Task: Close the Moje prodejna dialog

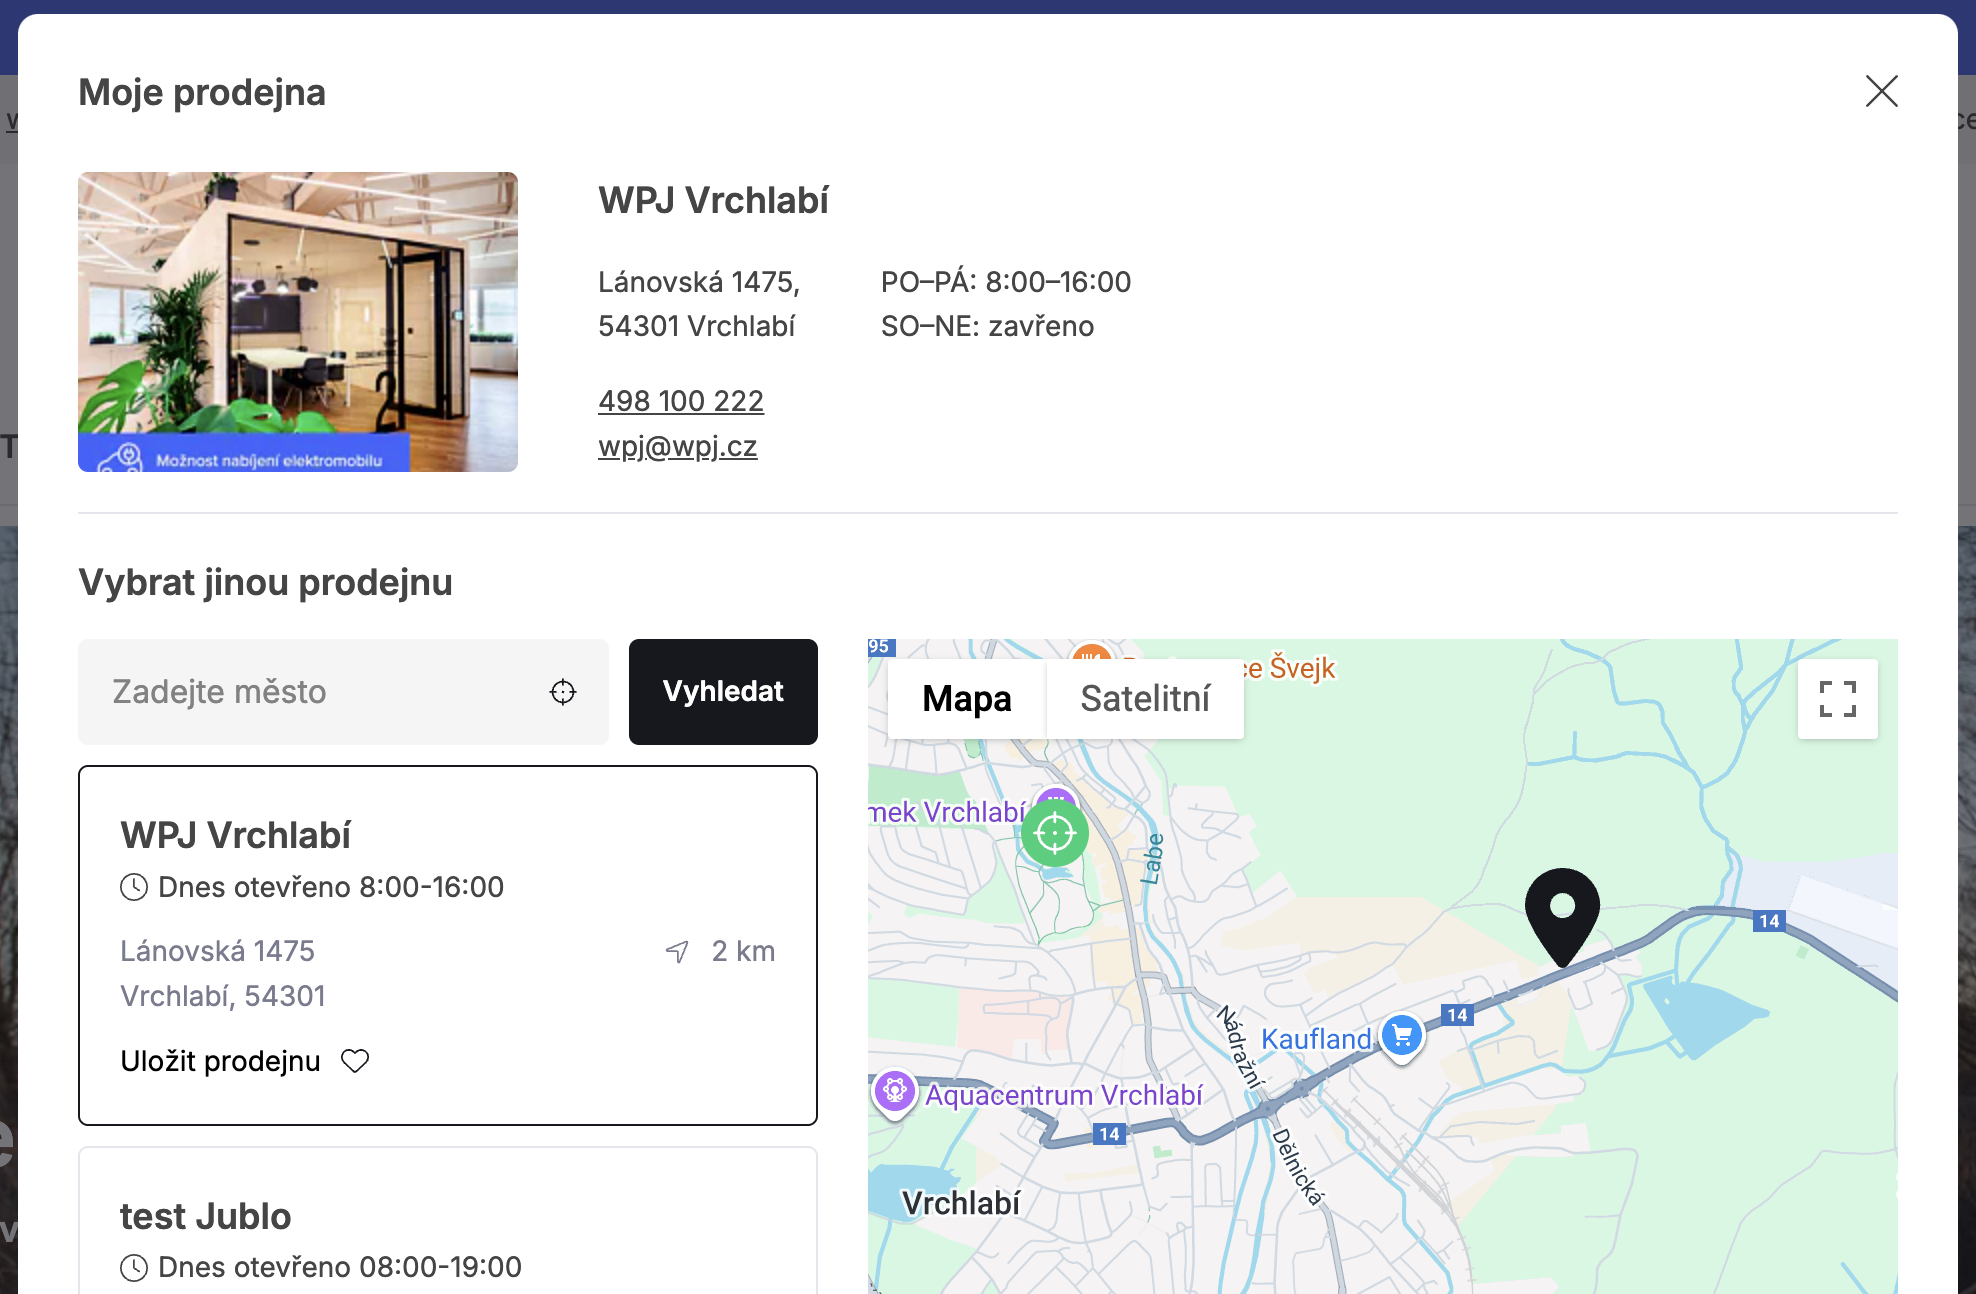Action: coord(1881,91)
